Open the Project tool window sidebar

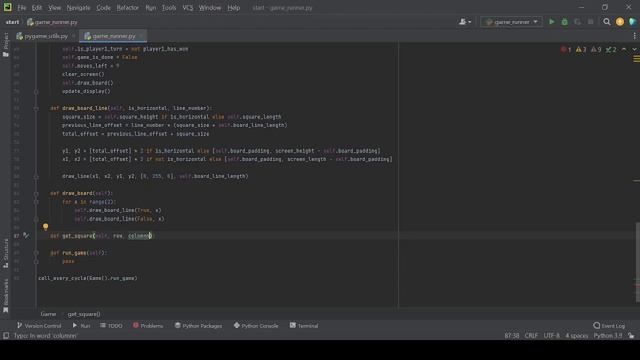click(x=6, y=45)
